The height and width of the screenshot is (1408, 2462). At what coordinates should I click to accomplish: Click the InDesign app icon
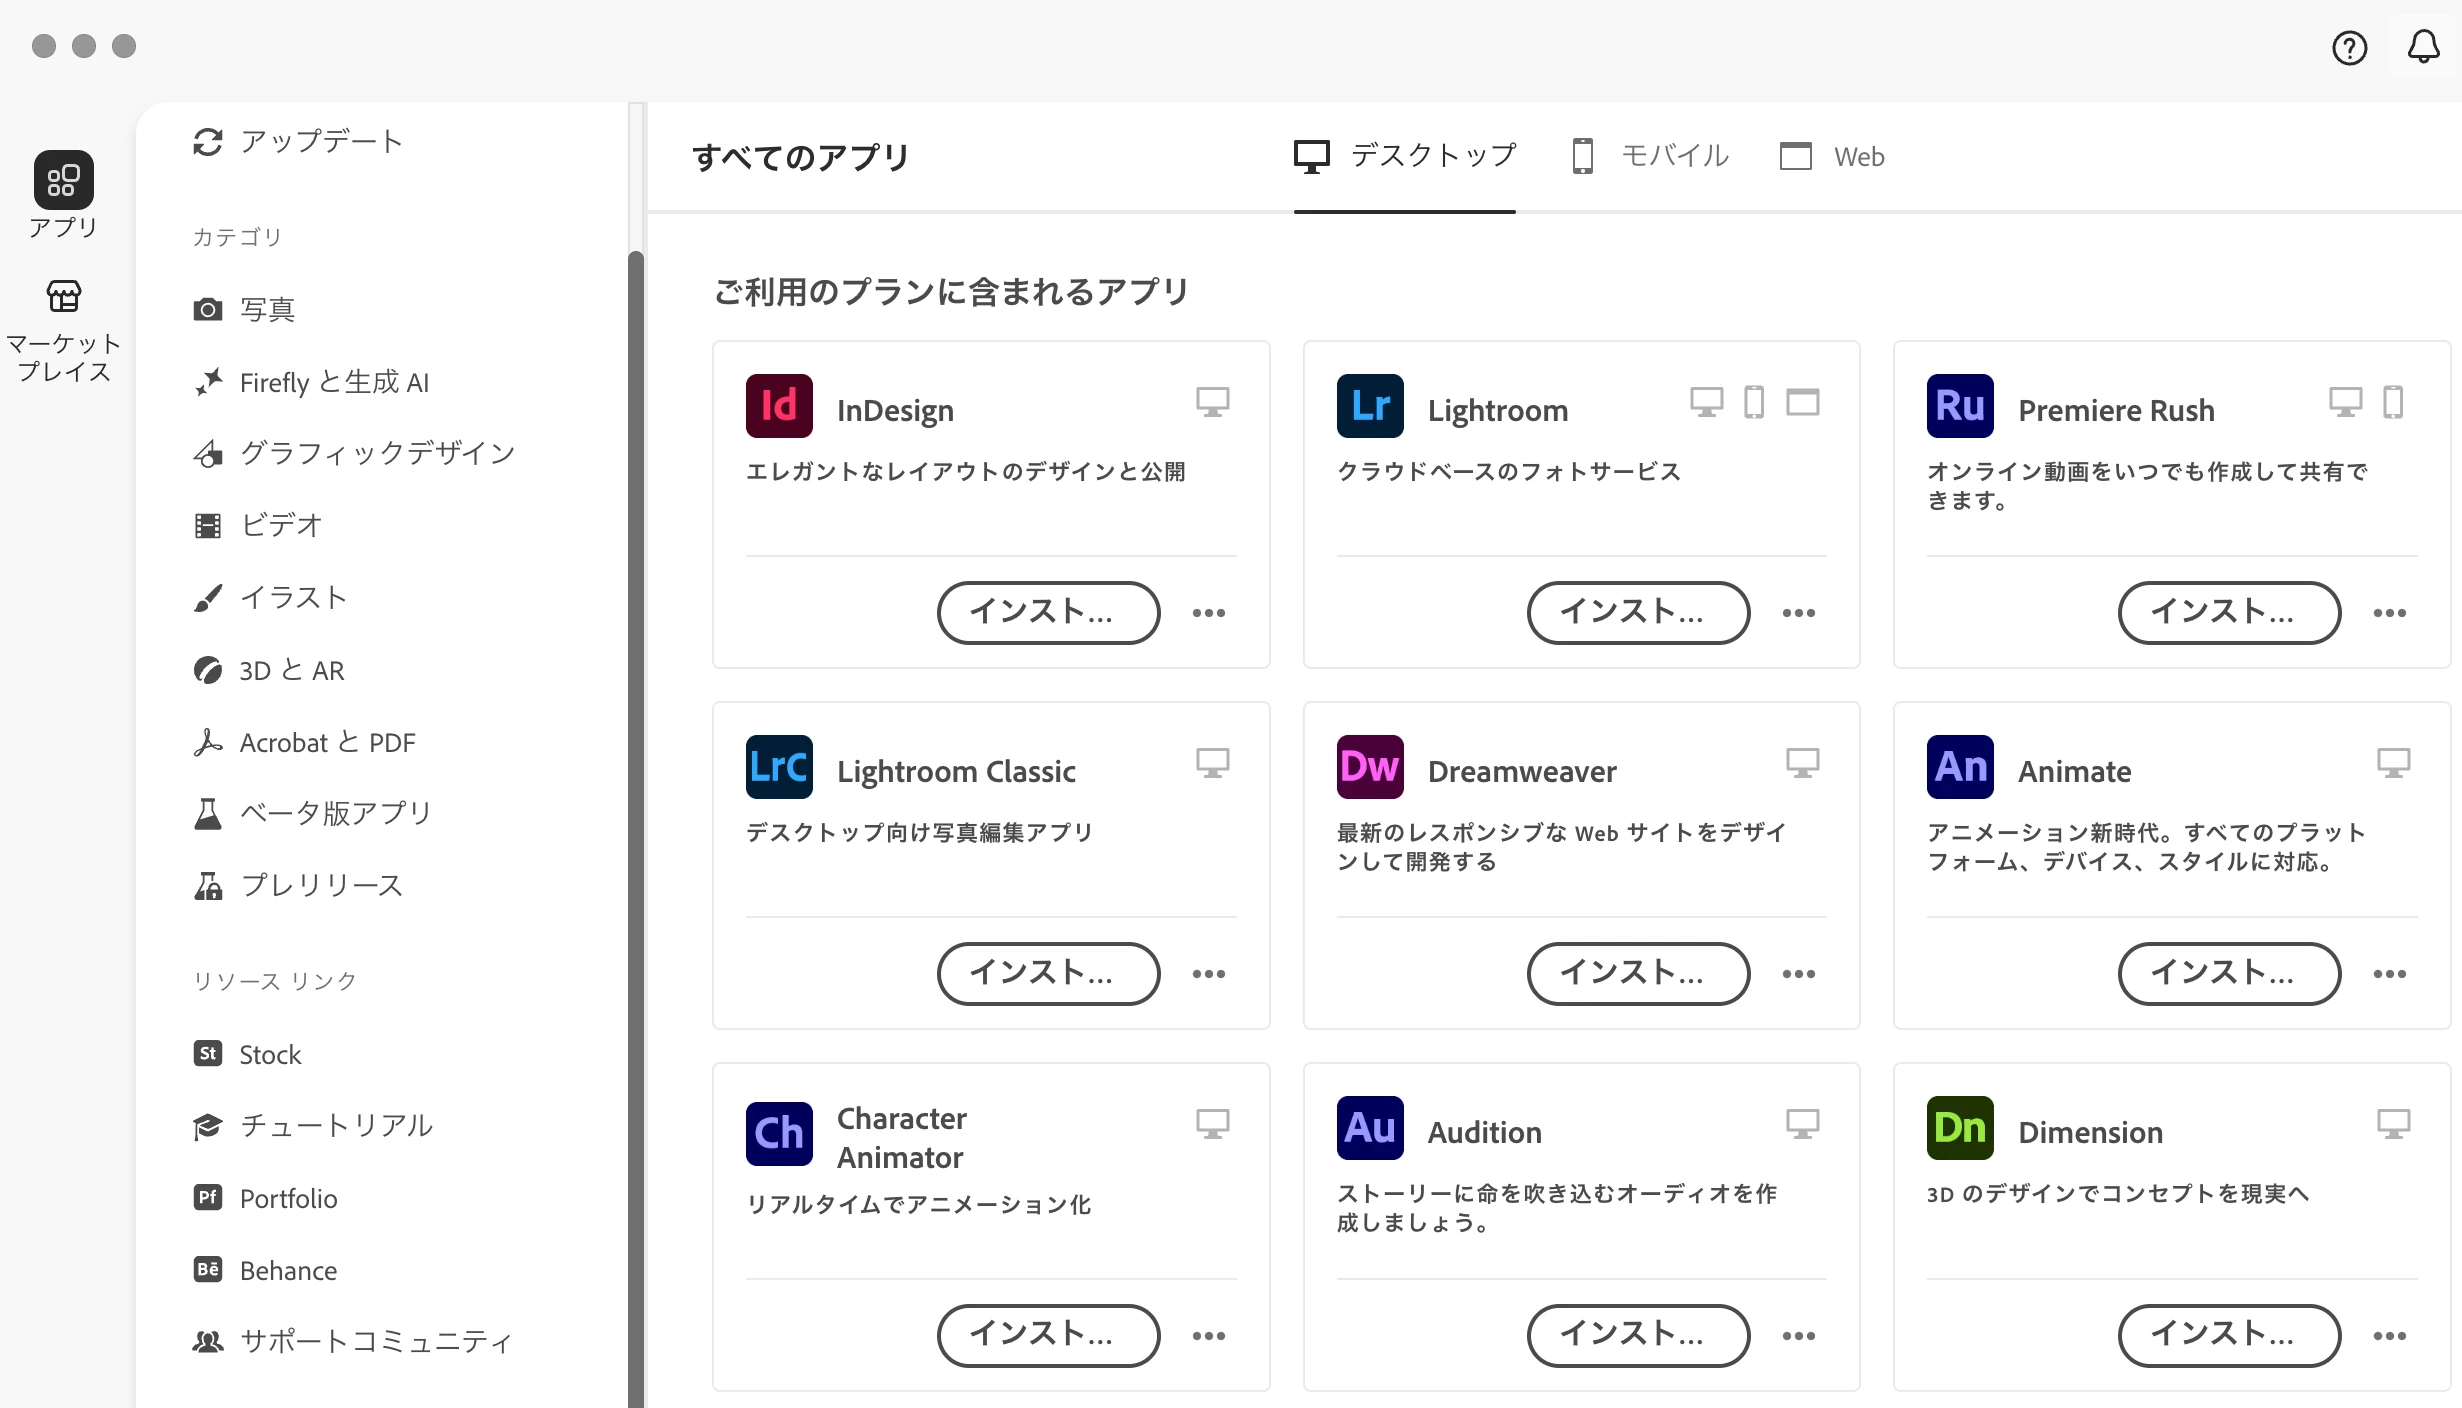pos(779,406)
